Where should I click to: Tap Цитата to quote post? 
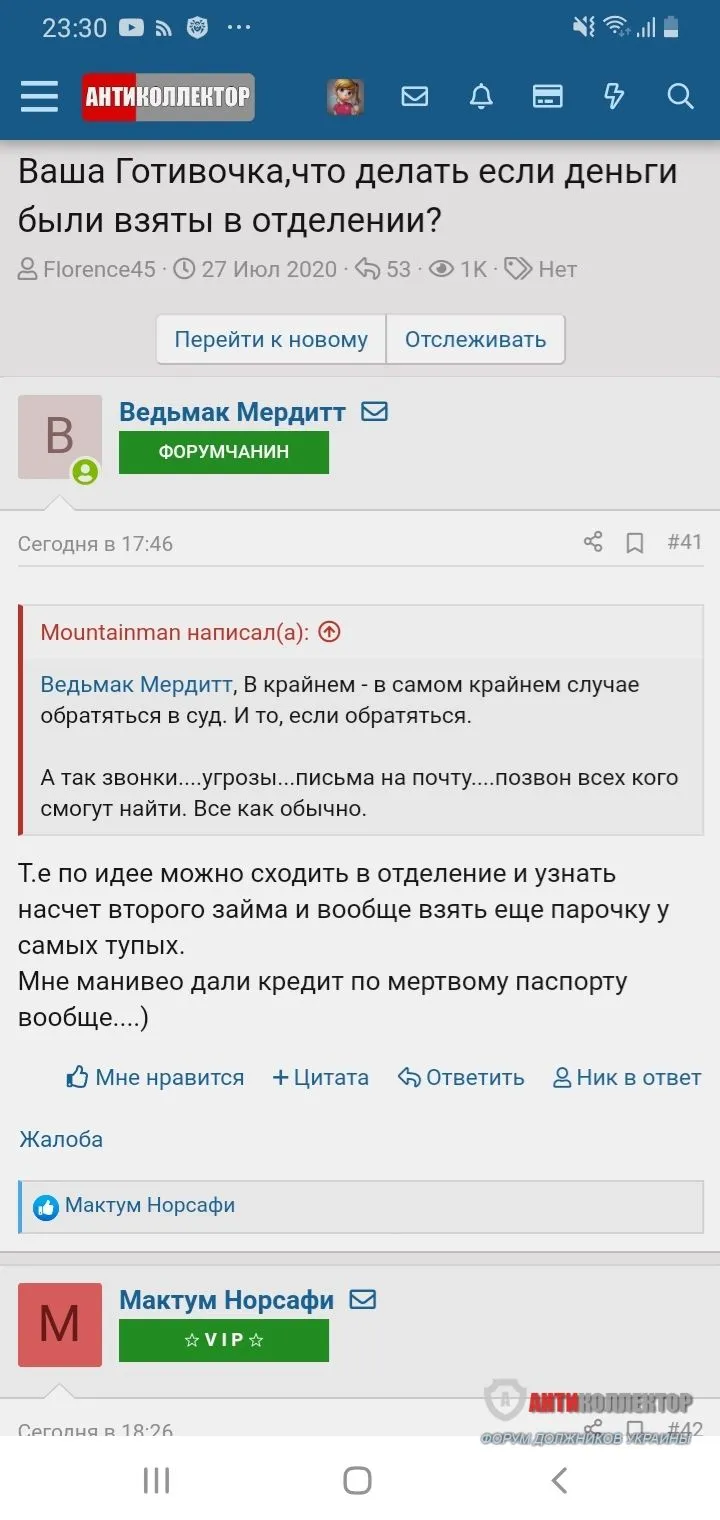click(321, 1077)
